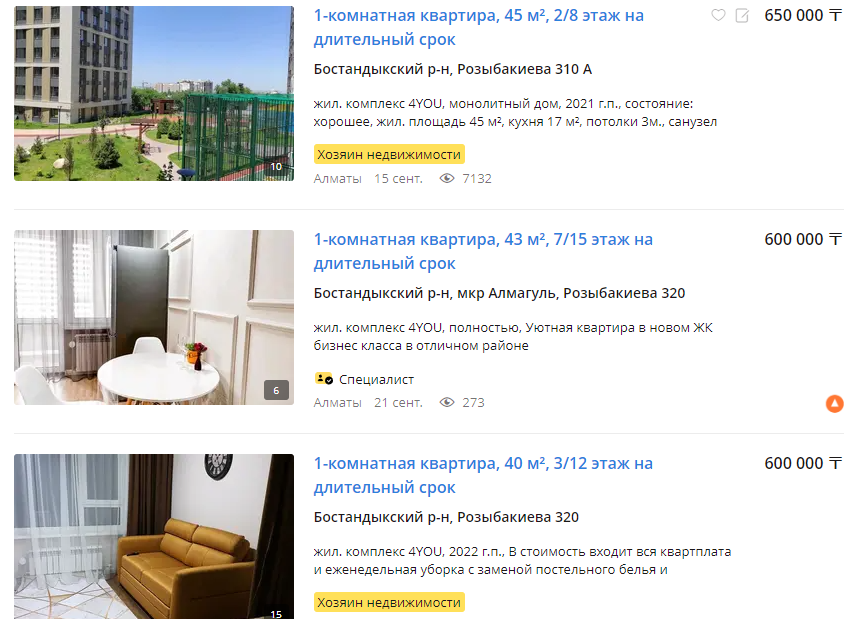View white round table photo thumbnail
The height and width of the screenshot is (619, 854).
154,317
